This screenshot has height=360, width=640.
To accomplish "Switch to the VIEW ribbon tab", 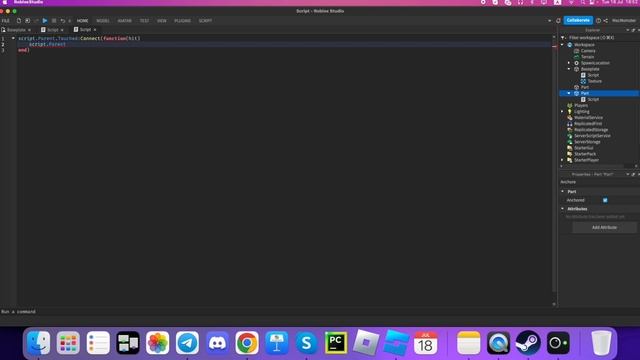I will pyautogui.click(x=162, y=20).
